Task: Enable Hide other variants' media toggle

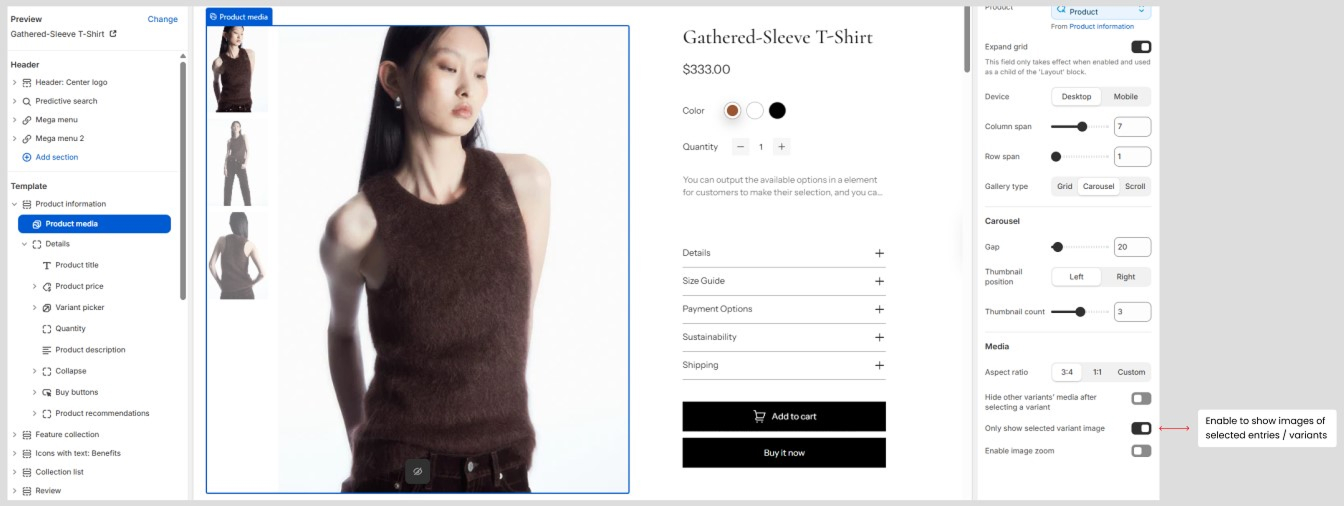Action: click(1141, 398)
